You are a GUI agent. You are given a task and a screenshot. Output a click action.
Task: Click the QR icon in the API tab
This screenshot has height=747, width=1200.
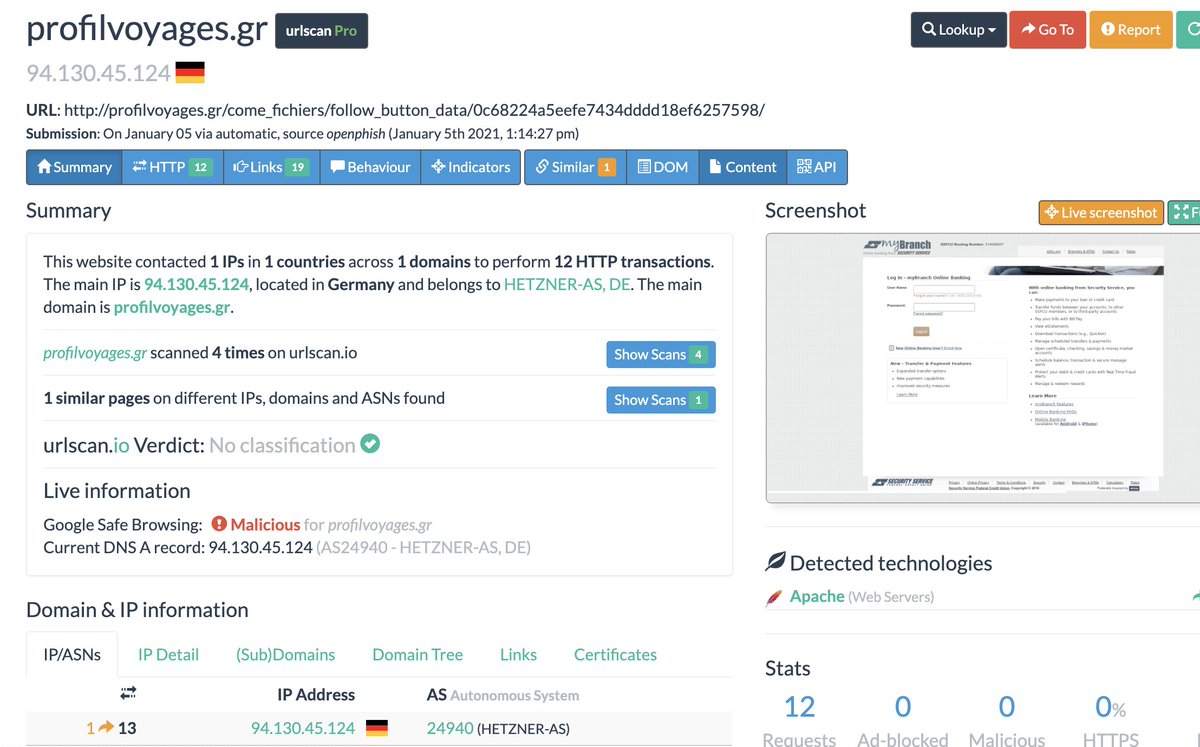804,167
